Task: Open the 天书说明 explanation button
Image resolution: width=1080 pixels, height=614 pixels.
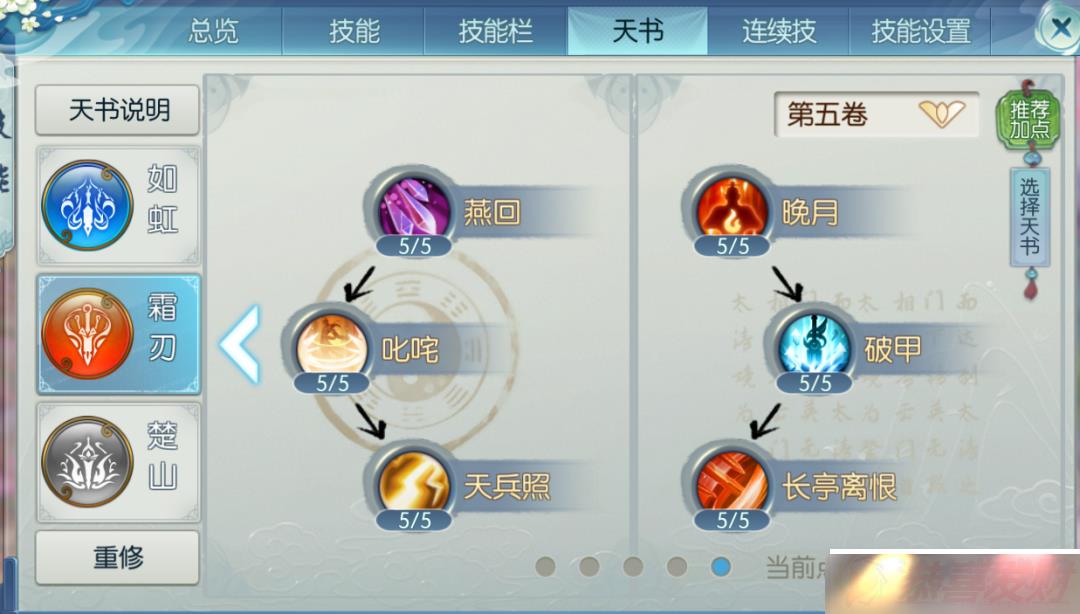Action: coord(118,110)
